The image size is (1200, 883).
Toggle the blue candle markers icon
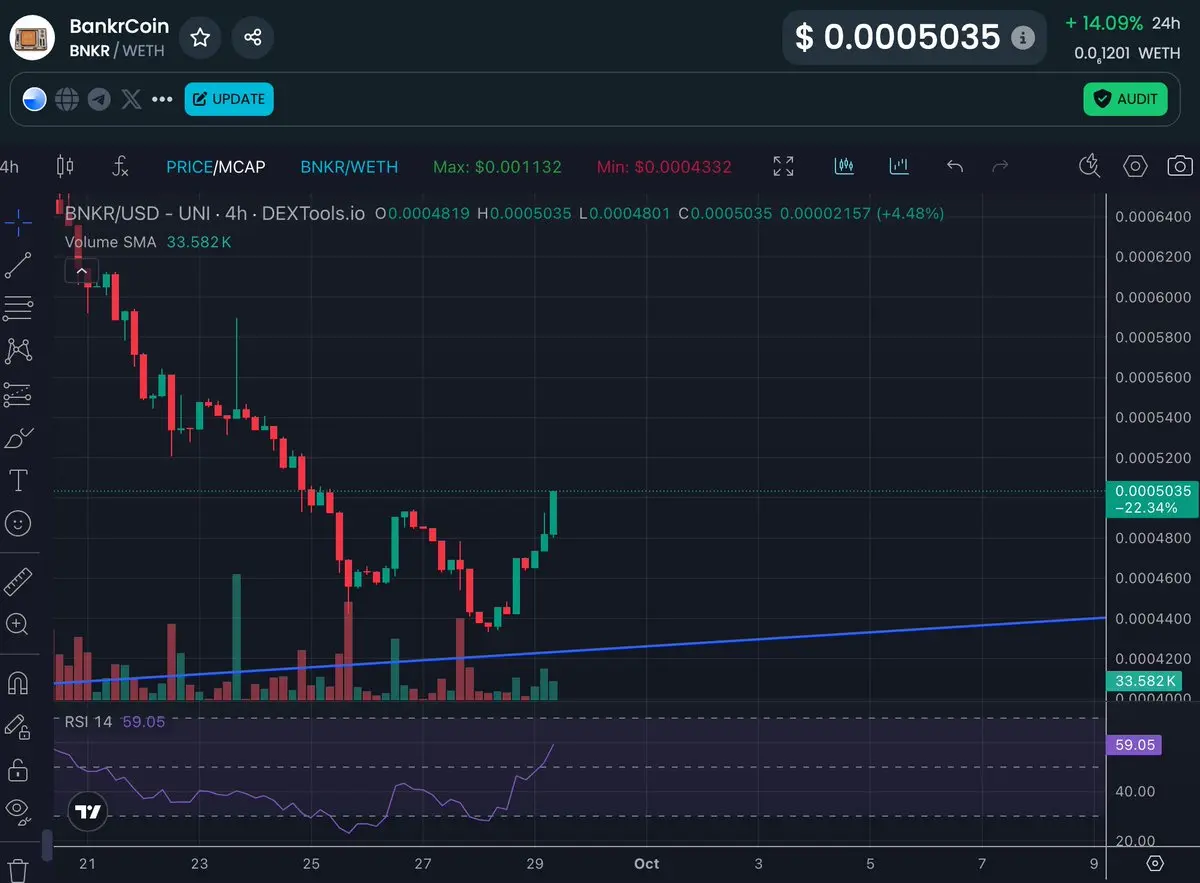[x=844, y=166]
